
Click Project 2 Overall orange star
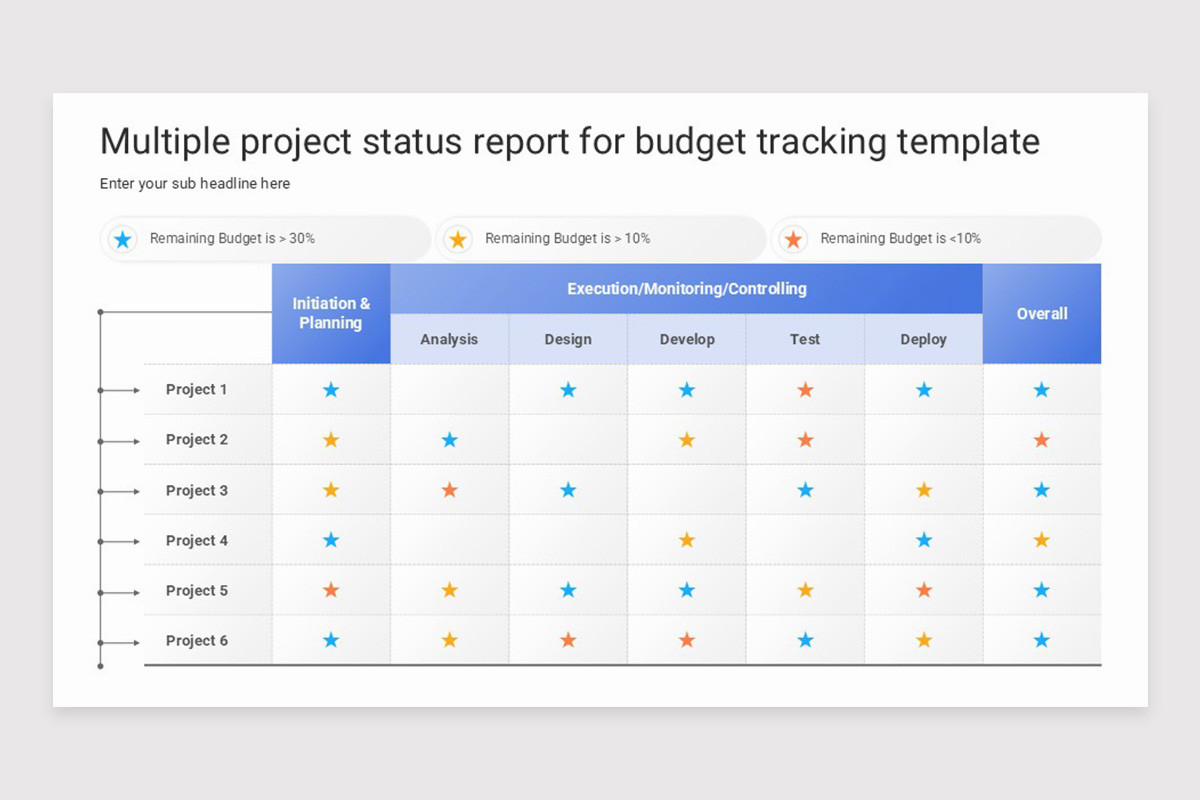tap(1042, 440)
